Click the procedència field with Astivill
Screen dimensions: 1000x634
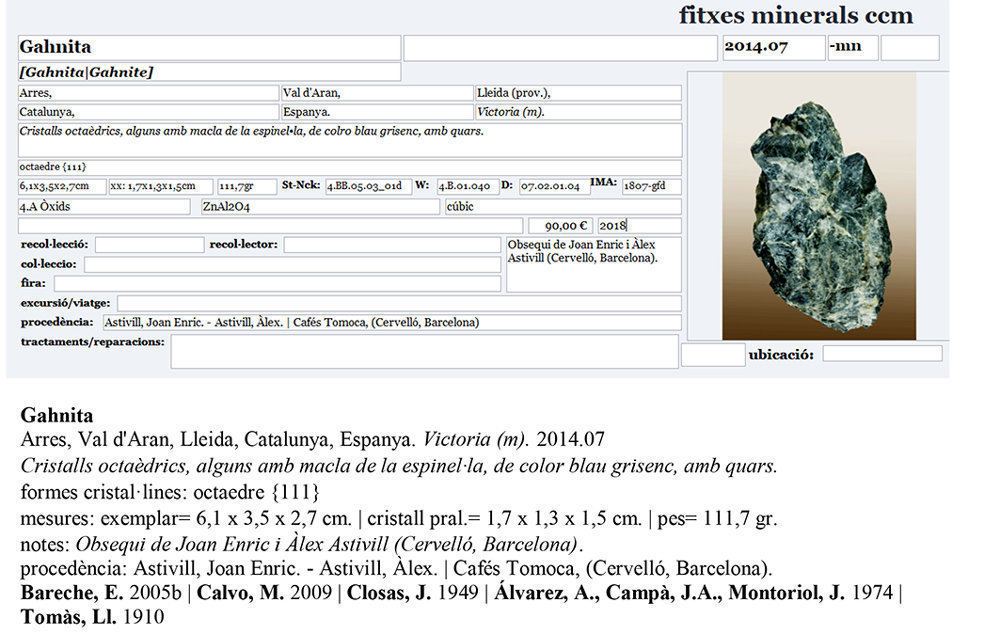(392, 322)
